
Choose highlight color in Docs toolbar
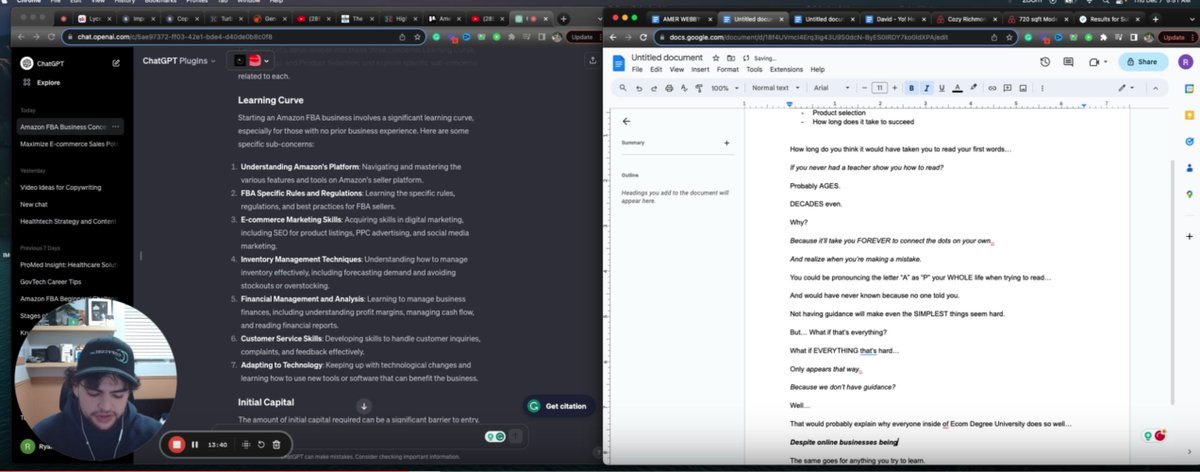pyautogui.click(x=974, y=88)
